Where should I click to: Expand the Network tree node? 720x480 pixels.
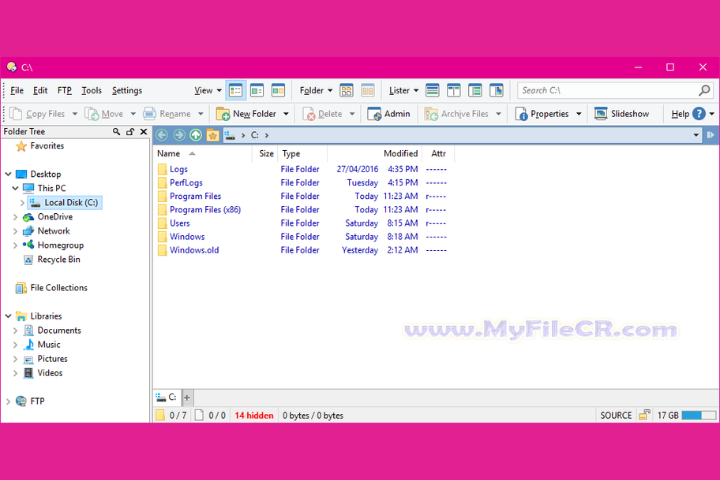pos(15,231)
